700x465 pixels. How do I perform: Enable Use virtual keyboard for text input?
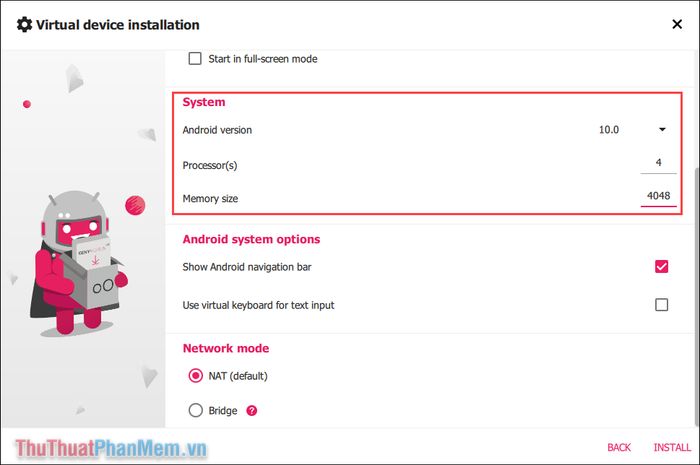661,305
